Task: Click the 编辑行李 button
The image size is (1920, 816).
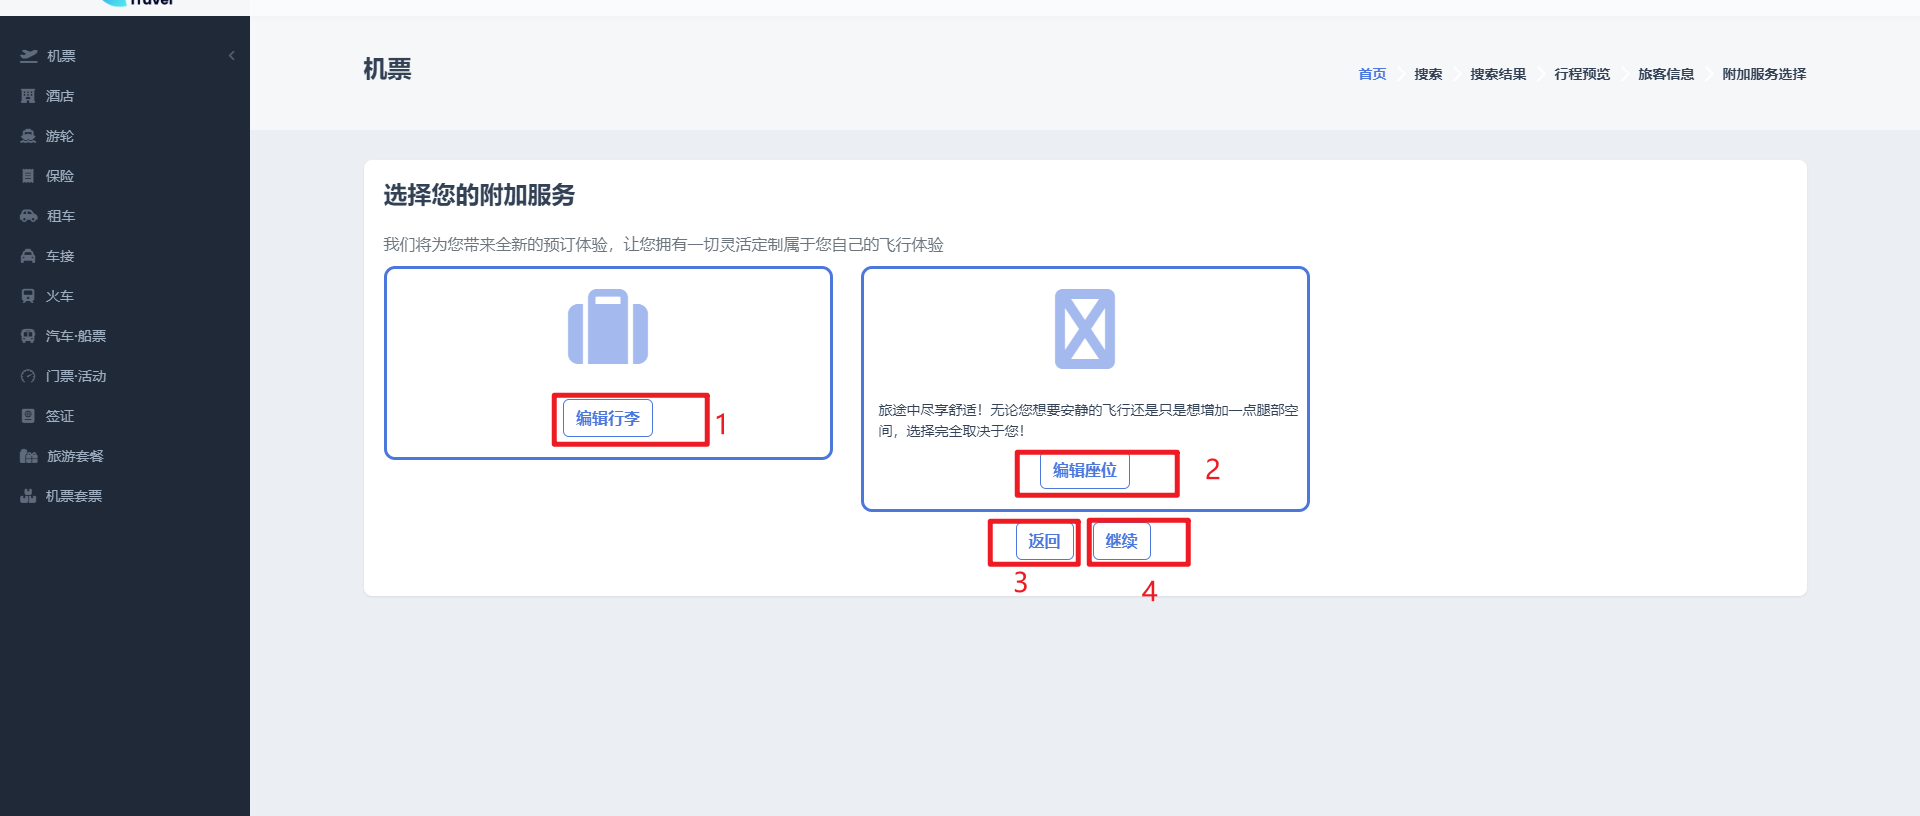Action: coord(608,418)
